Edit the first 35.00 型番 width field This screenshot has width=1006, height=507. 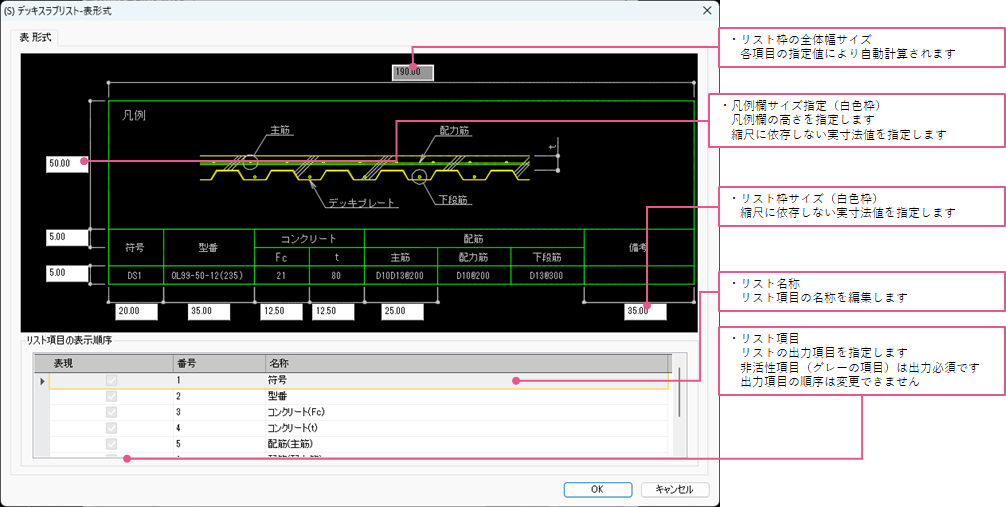click(x=209, y=311)
